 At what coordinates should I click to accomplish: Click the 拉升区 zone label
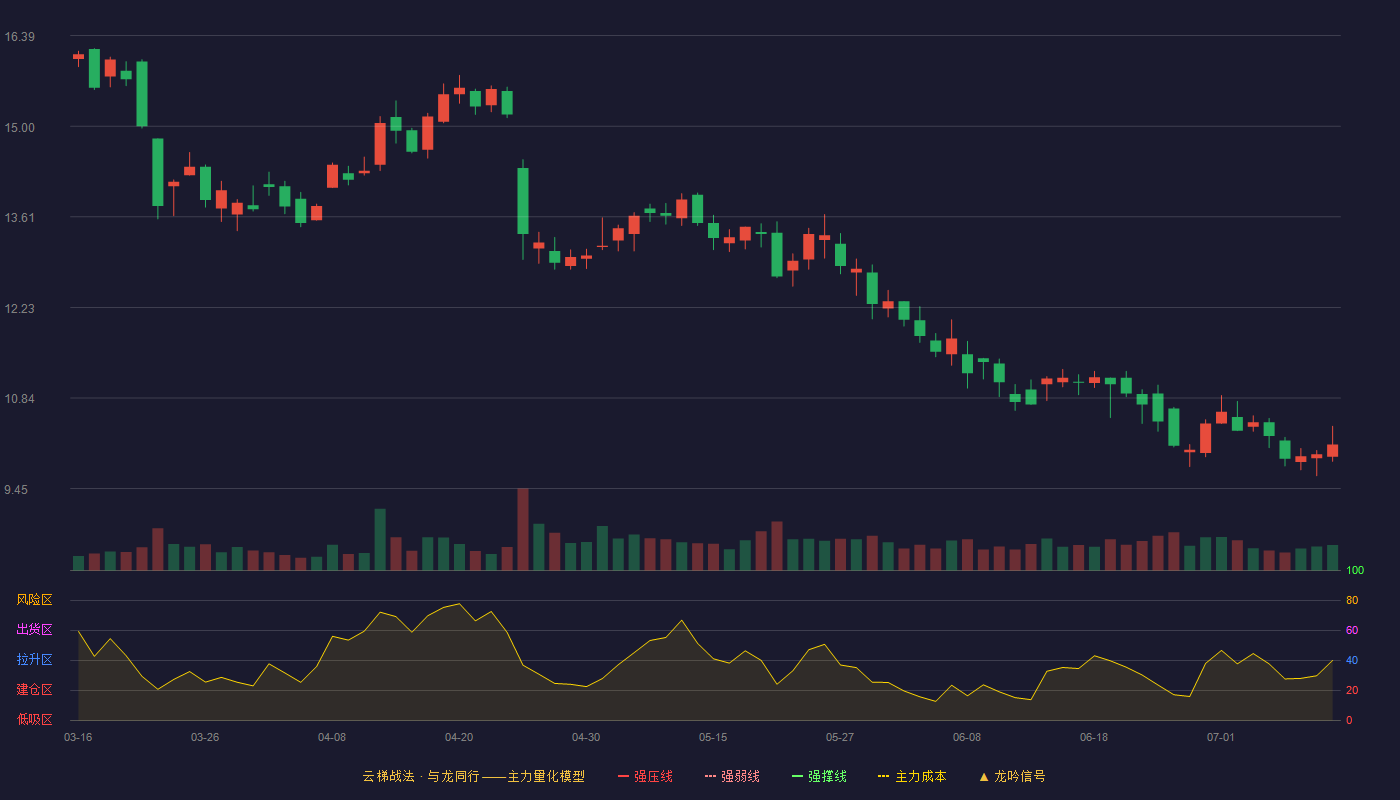(x=34, y=660)
